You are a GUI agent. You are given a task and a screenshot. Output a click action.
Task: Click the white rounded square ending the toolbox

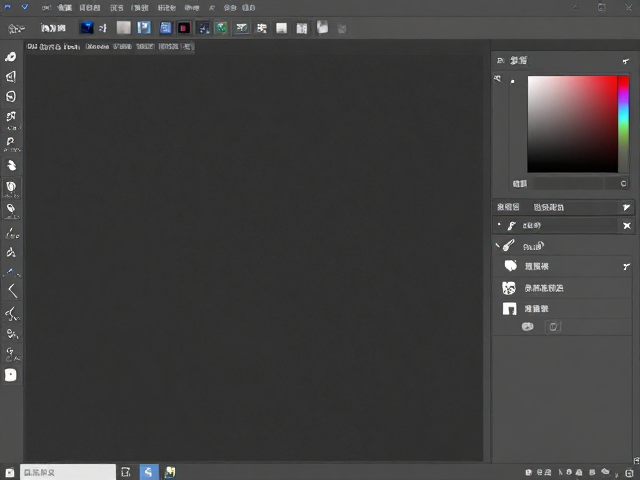click(x=11, y=375)
